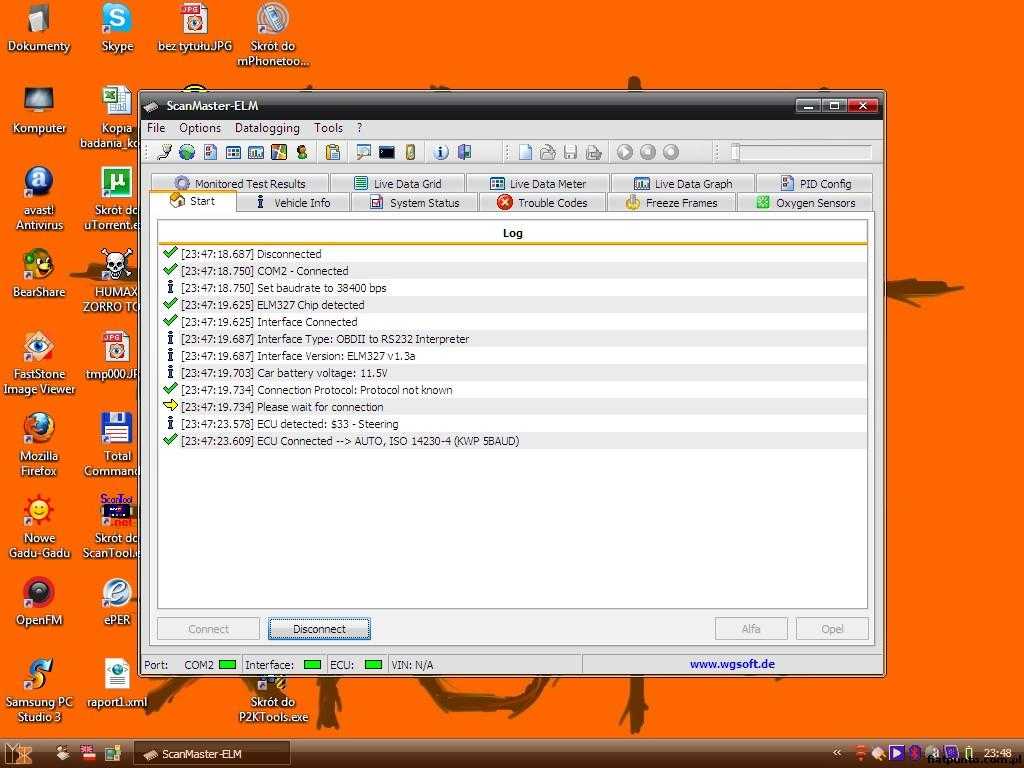Switch to the Monitored Test Results tab

click(x=240, y=184)
